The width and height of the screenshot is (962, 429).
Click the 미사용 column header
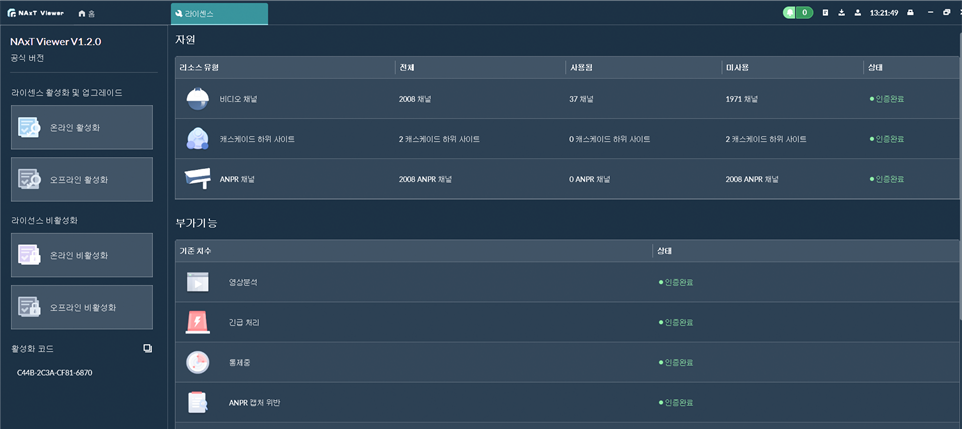click(x=737, y=67)
